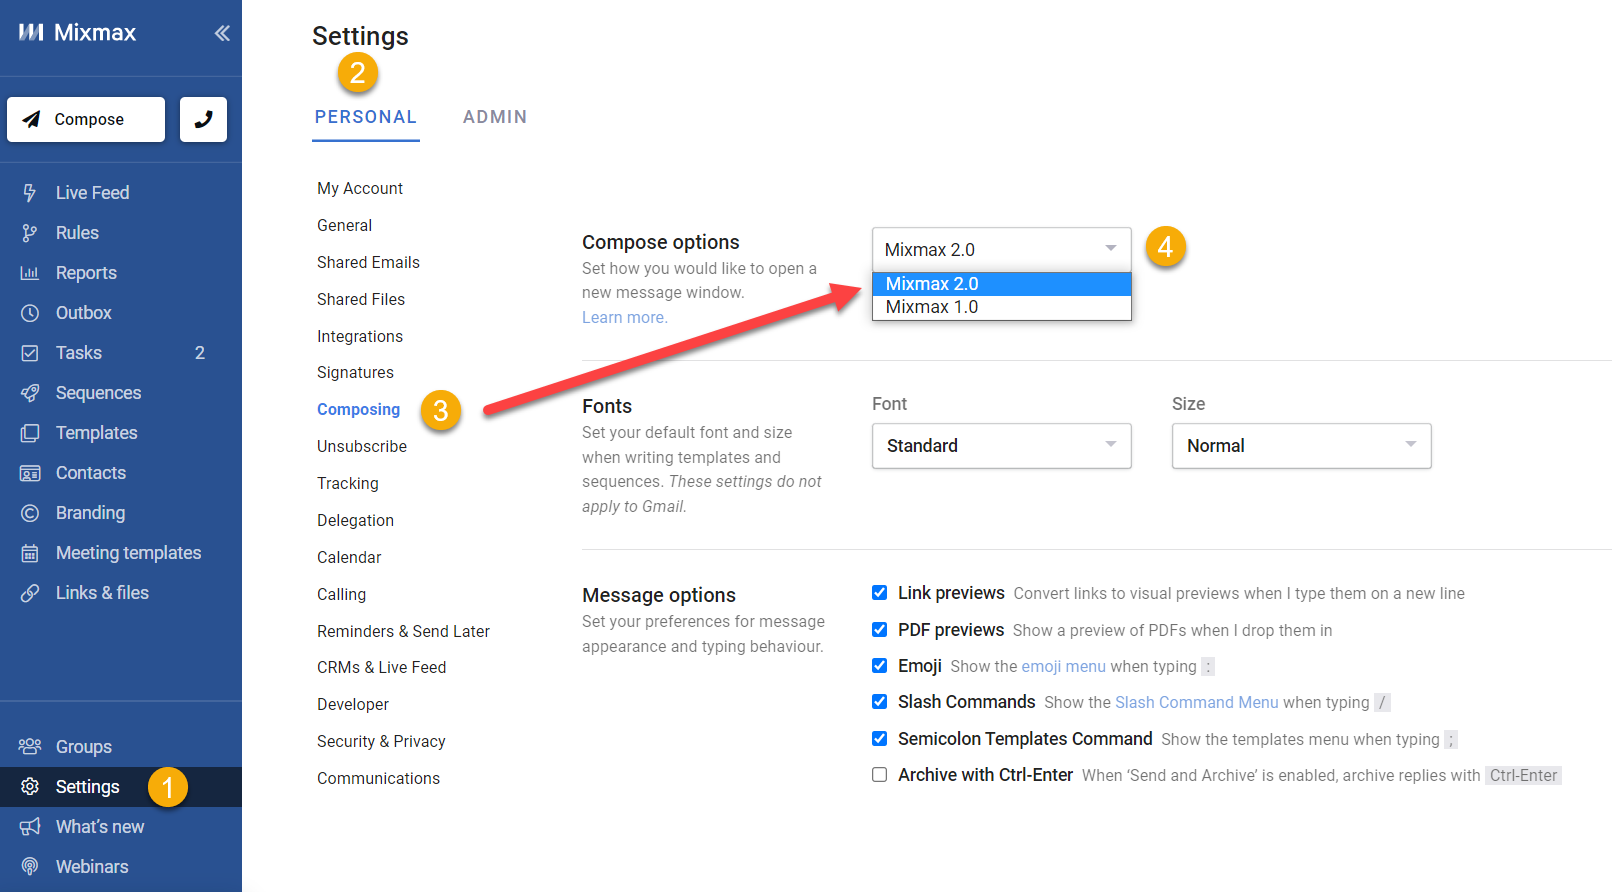Toggle the Link previews checkbox
The width and height of the screenshot is (1612, 892).
tap(880, 593)
